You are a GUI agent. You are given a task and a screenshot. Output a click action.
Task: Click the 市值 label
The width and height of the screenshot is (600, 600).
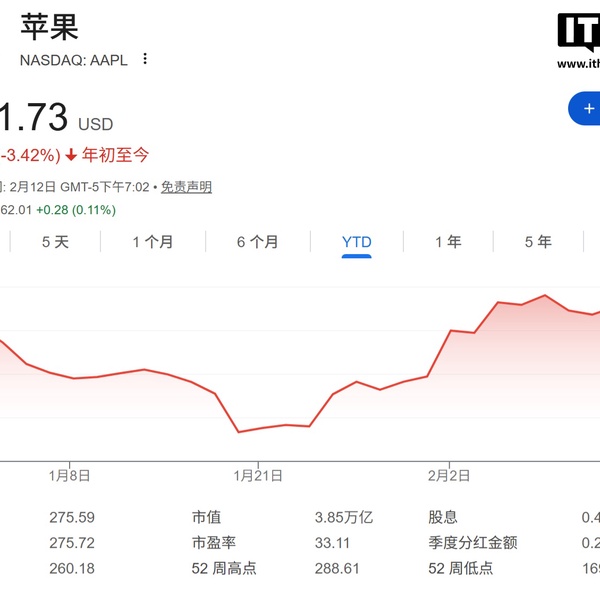pos(207,517)
